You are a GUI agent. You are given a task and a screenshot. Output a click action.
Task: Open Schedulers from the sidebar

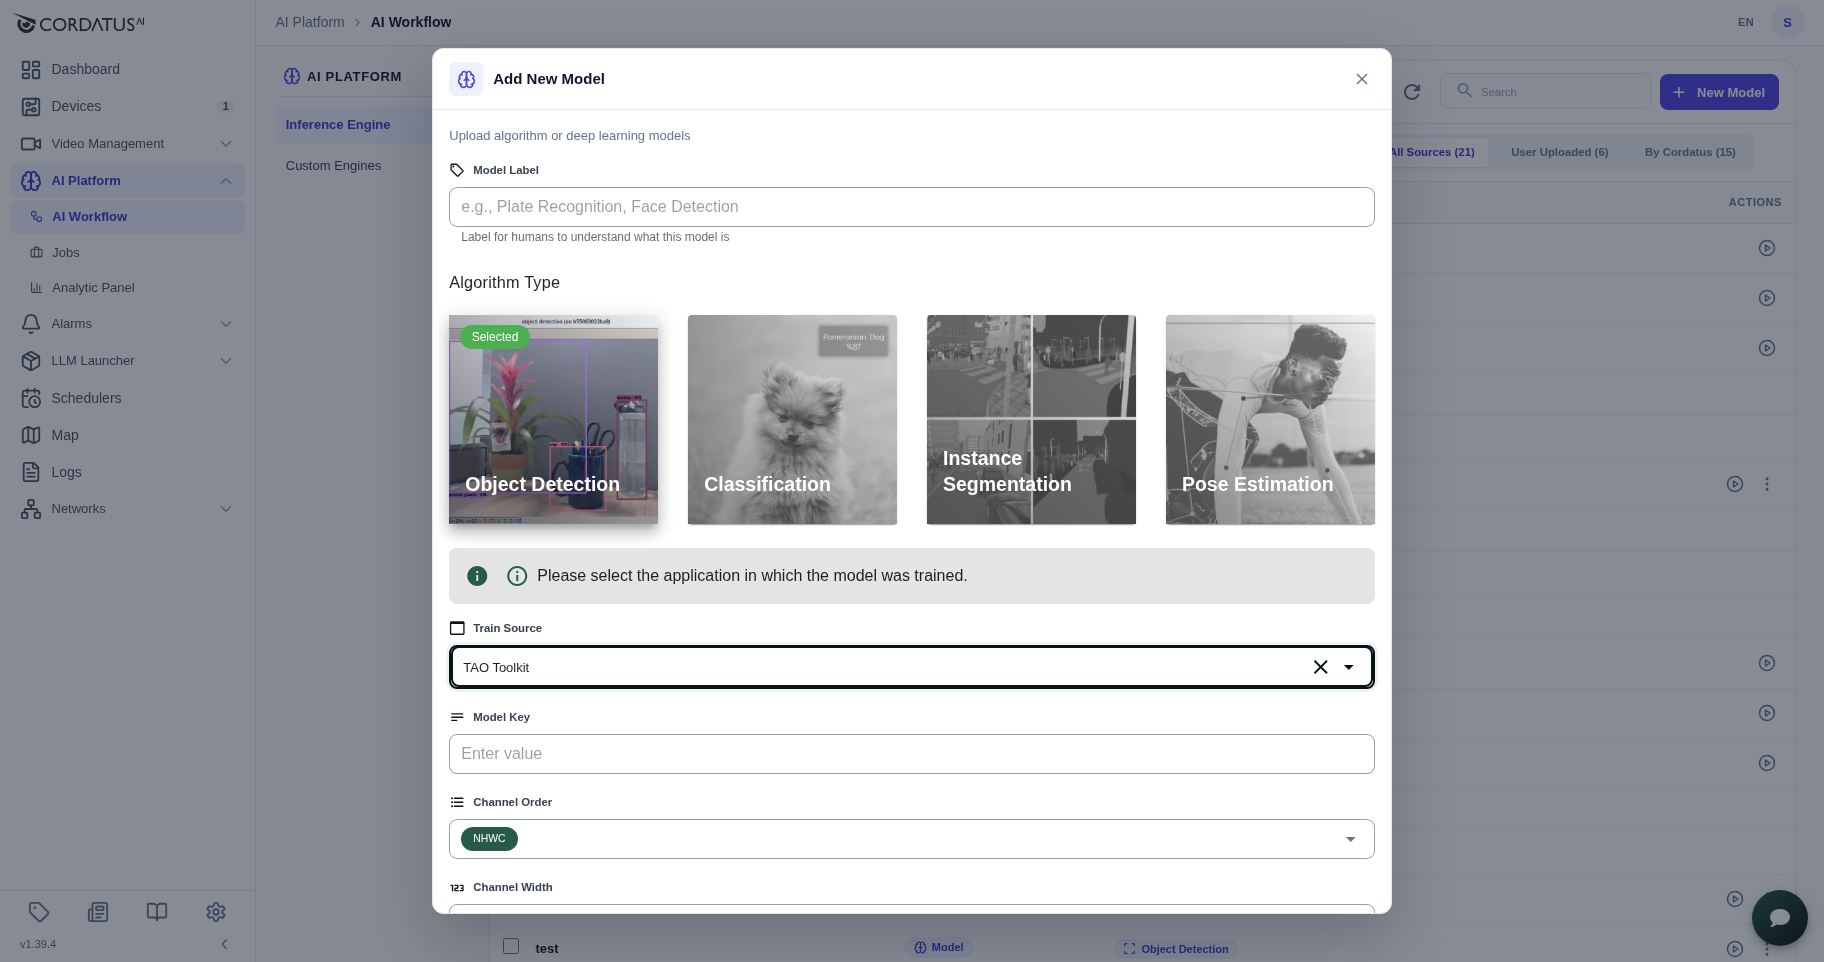click(x=86, y=398)
